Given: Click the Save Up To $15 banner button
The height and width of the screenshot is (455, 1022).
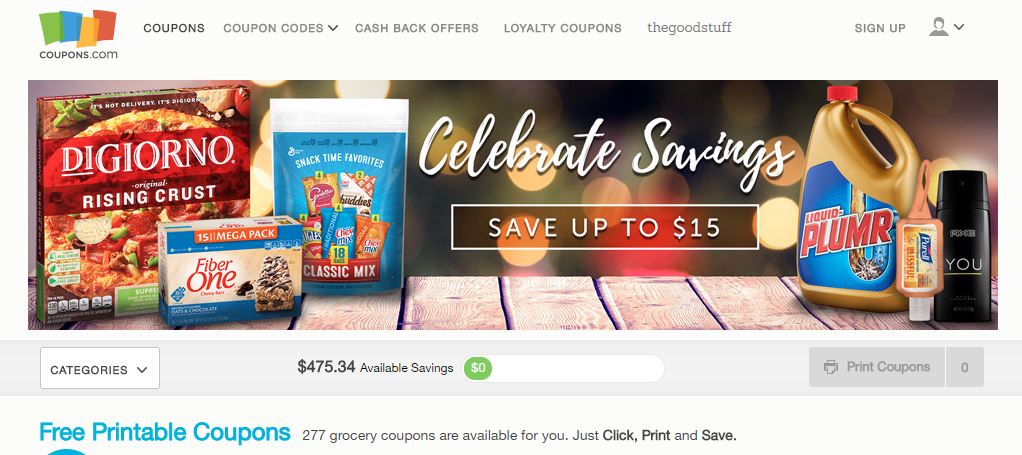Looking at the screenshot, I should [604, 228].
